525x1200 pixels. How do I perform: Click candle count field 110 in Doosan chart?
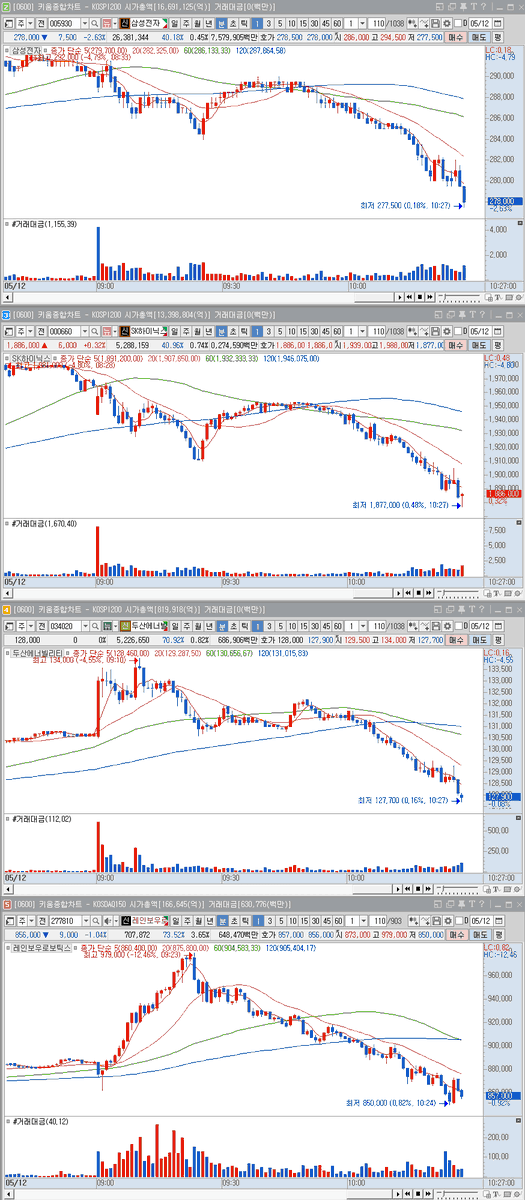377,625
